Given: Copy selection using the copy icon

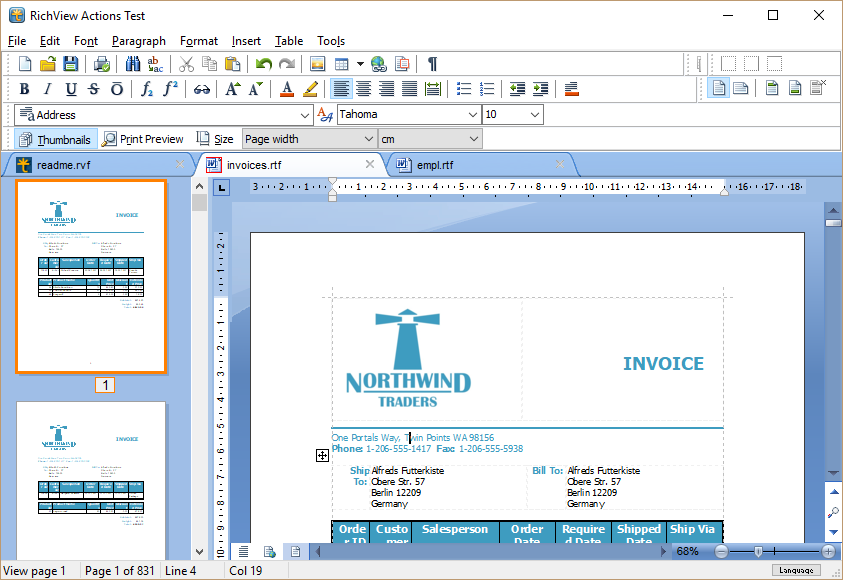Looking at the screenshot, I should click(209, 64).
